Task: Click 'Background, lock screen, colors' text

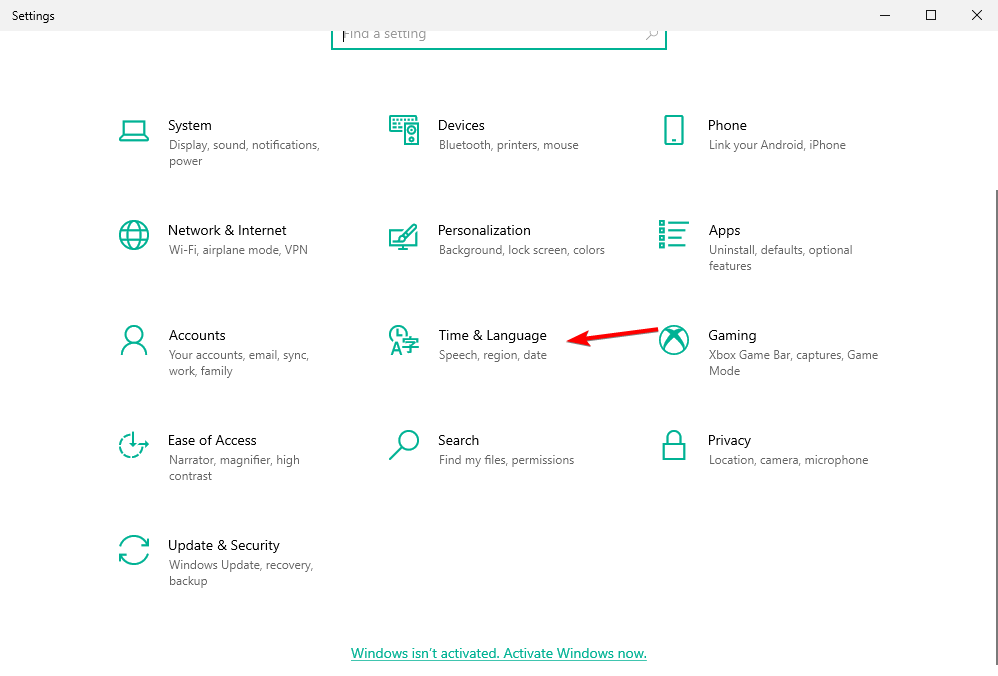Action: point(521,250)
